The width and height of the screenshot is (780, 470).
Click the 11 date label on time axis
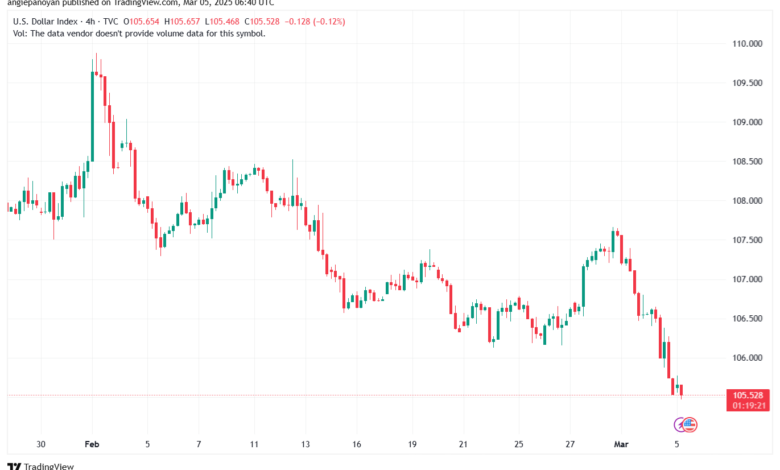tap(254, 444)
